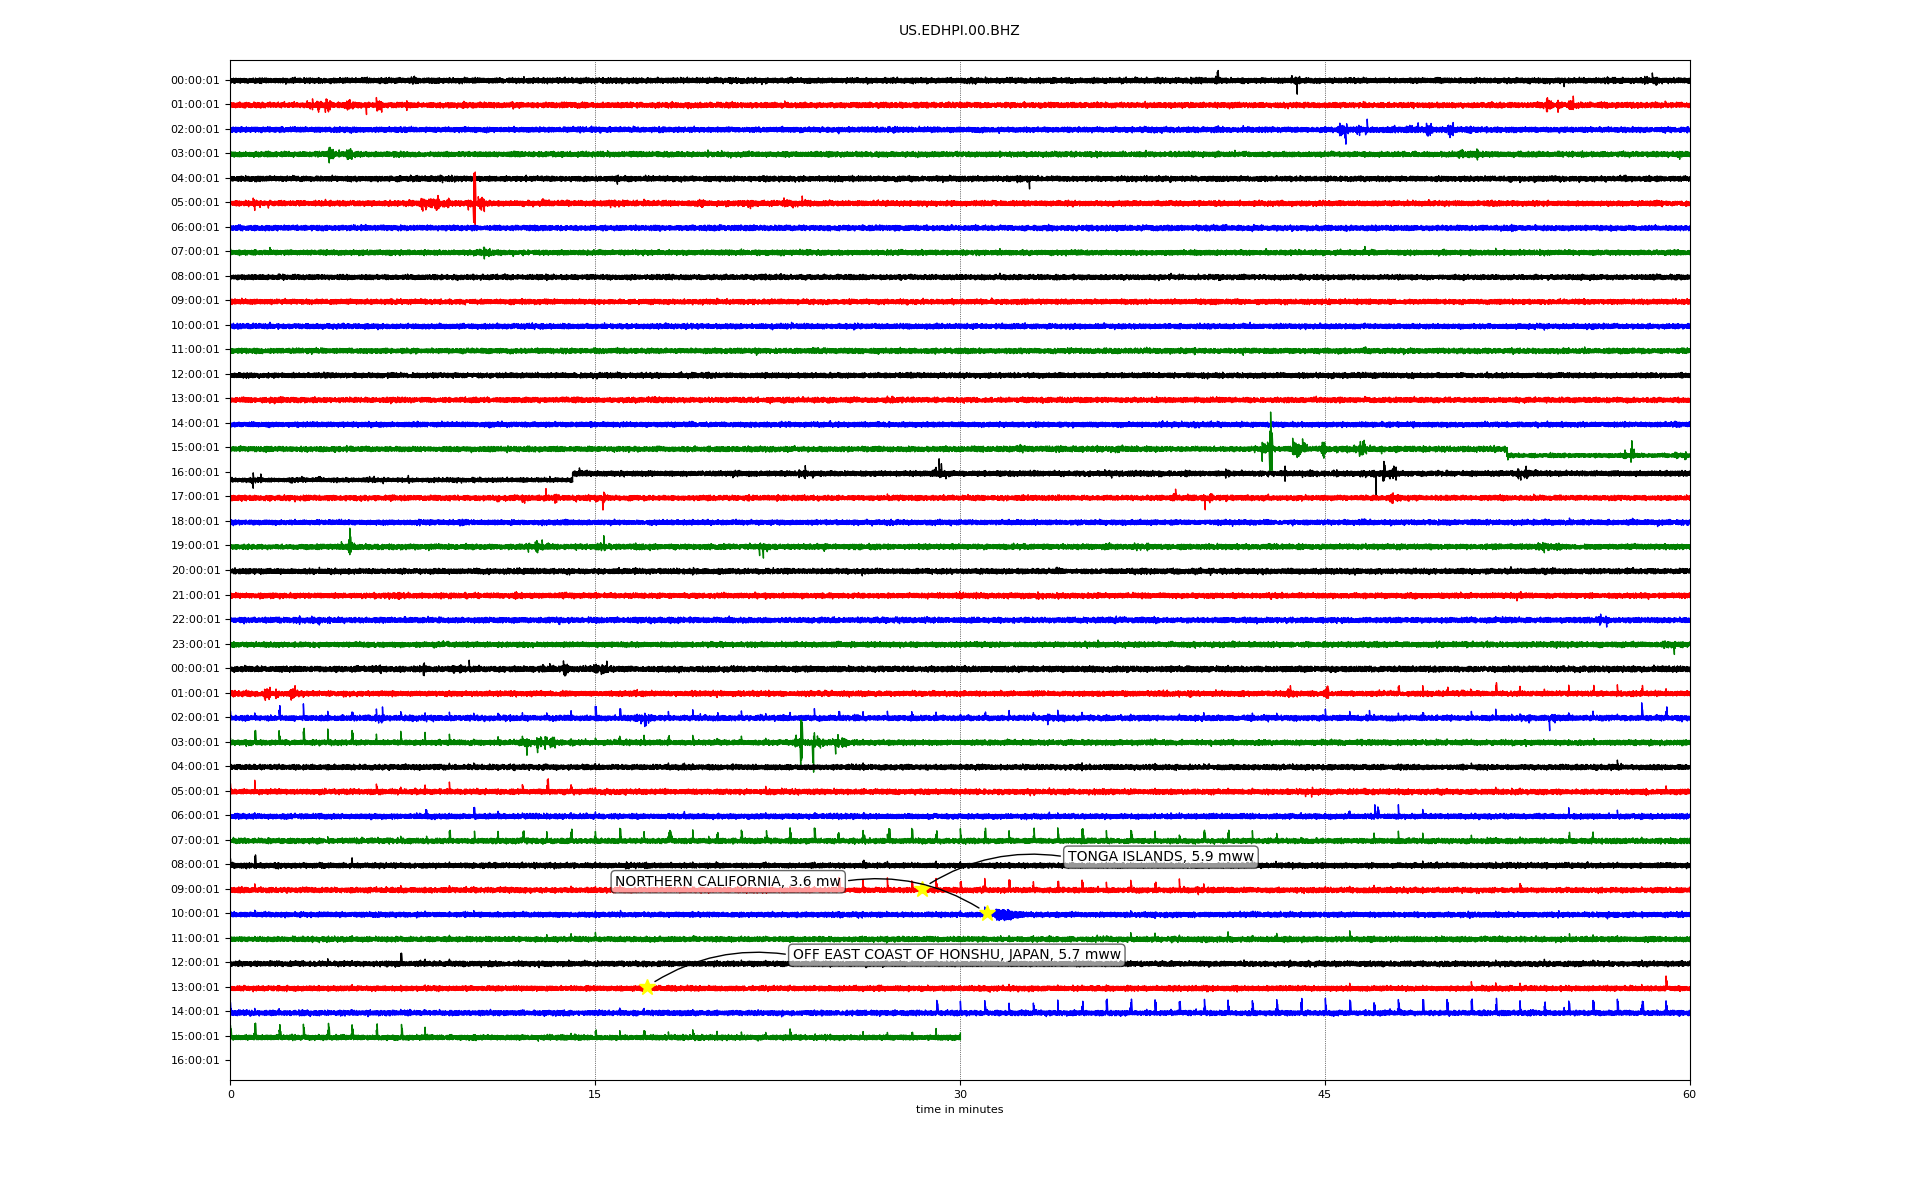
Task: Click the 16:00:01 label at the bottom
Action: (195, 1061)
